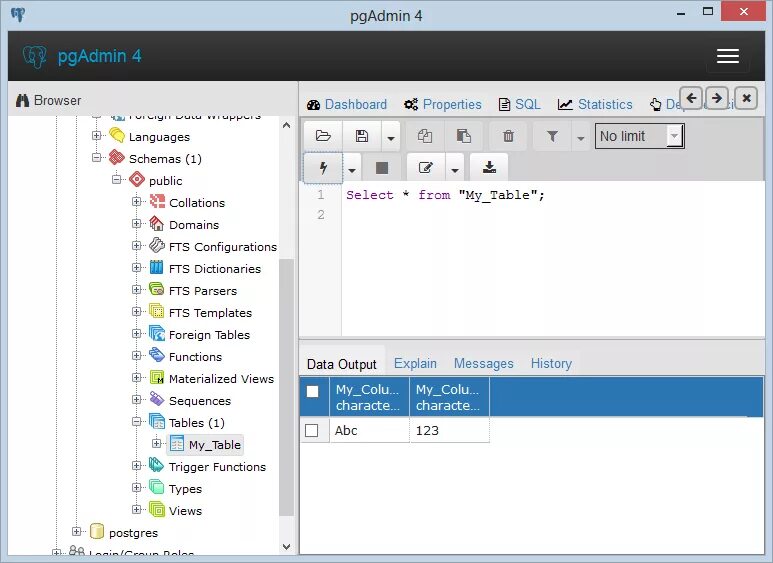Open the hamburger menu in pgAdmin header
The image size is (773, 563).
(x=728, y=56)
